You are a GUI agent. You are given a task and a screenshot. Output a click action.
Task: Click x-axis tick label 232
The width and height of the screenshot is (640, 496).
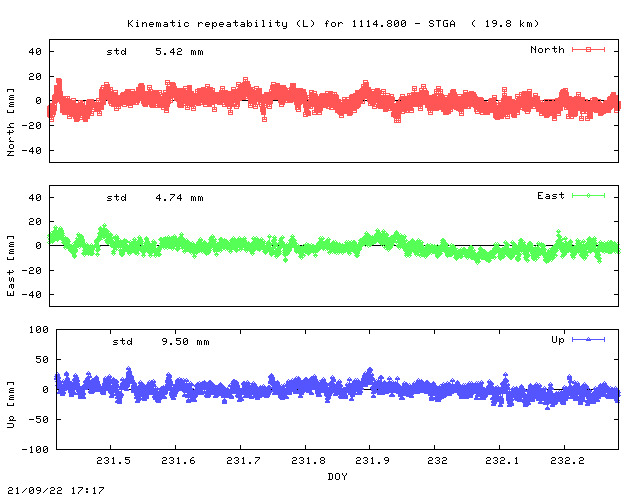click(437, 461)
